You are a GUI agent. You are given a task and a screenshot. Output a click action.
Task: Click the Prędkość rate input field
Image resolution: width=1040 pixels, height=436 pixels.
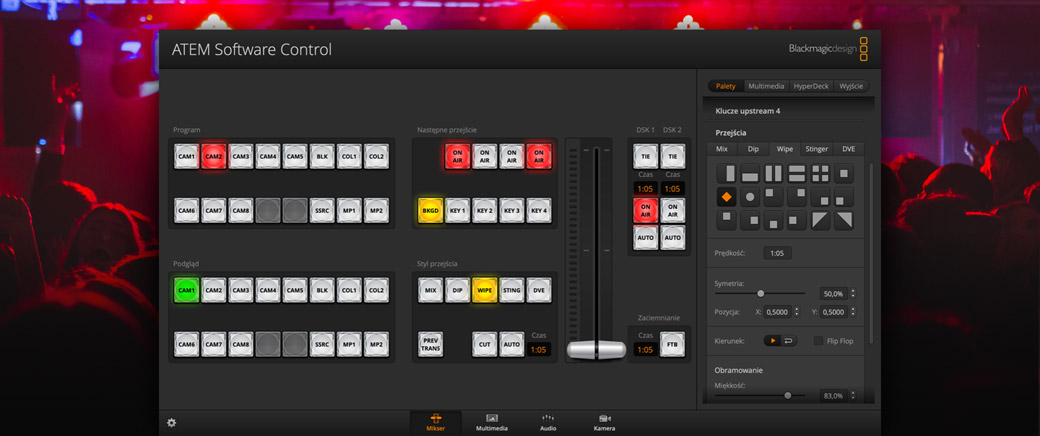[777, 253]
